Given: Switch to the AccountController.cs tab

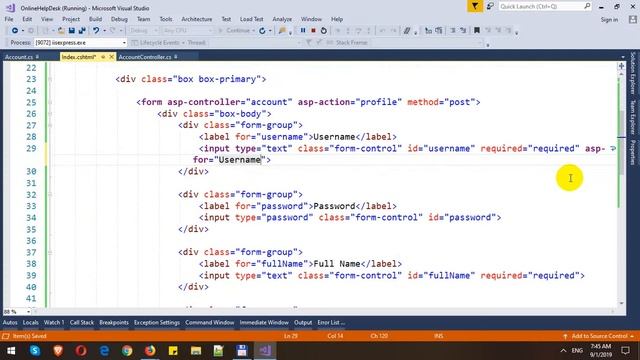Looking at the screenshot, I should (145, 57).
